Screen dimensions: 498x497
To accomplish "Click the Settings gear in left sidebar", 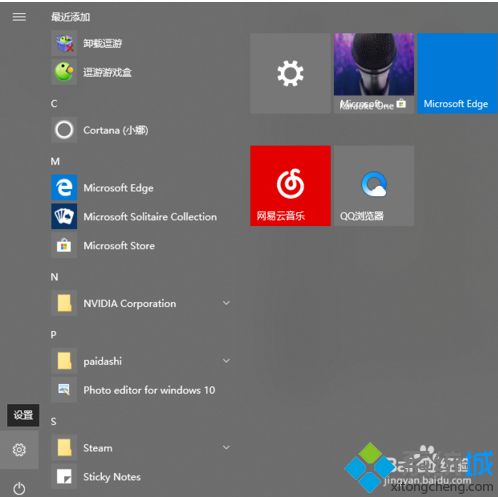I will 19,450.
